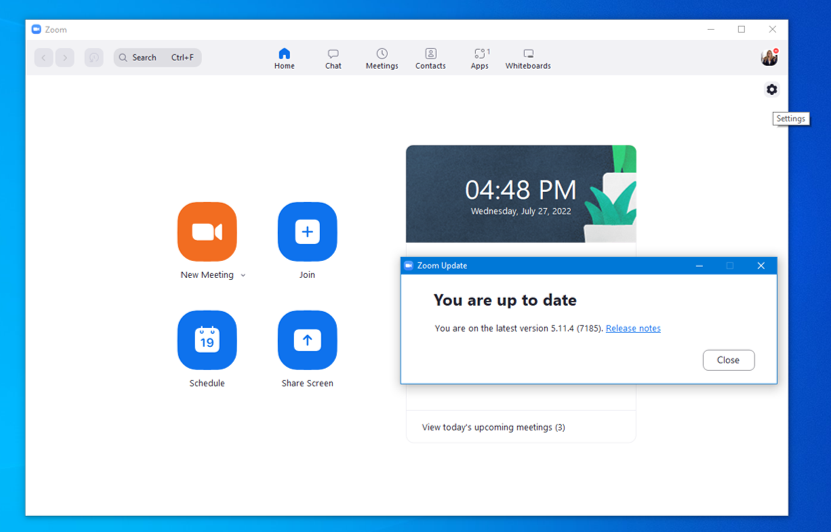
Task: Minimize the main Zoom window
Action: coord(711,29)
